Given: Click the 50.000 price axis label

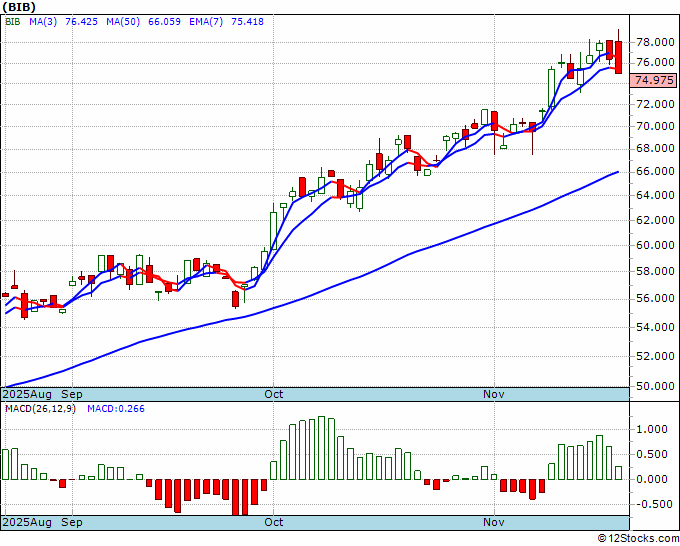Looking at the screenshot, I should 655,386.
